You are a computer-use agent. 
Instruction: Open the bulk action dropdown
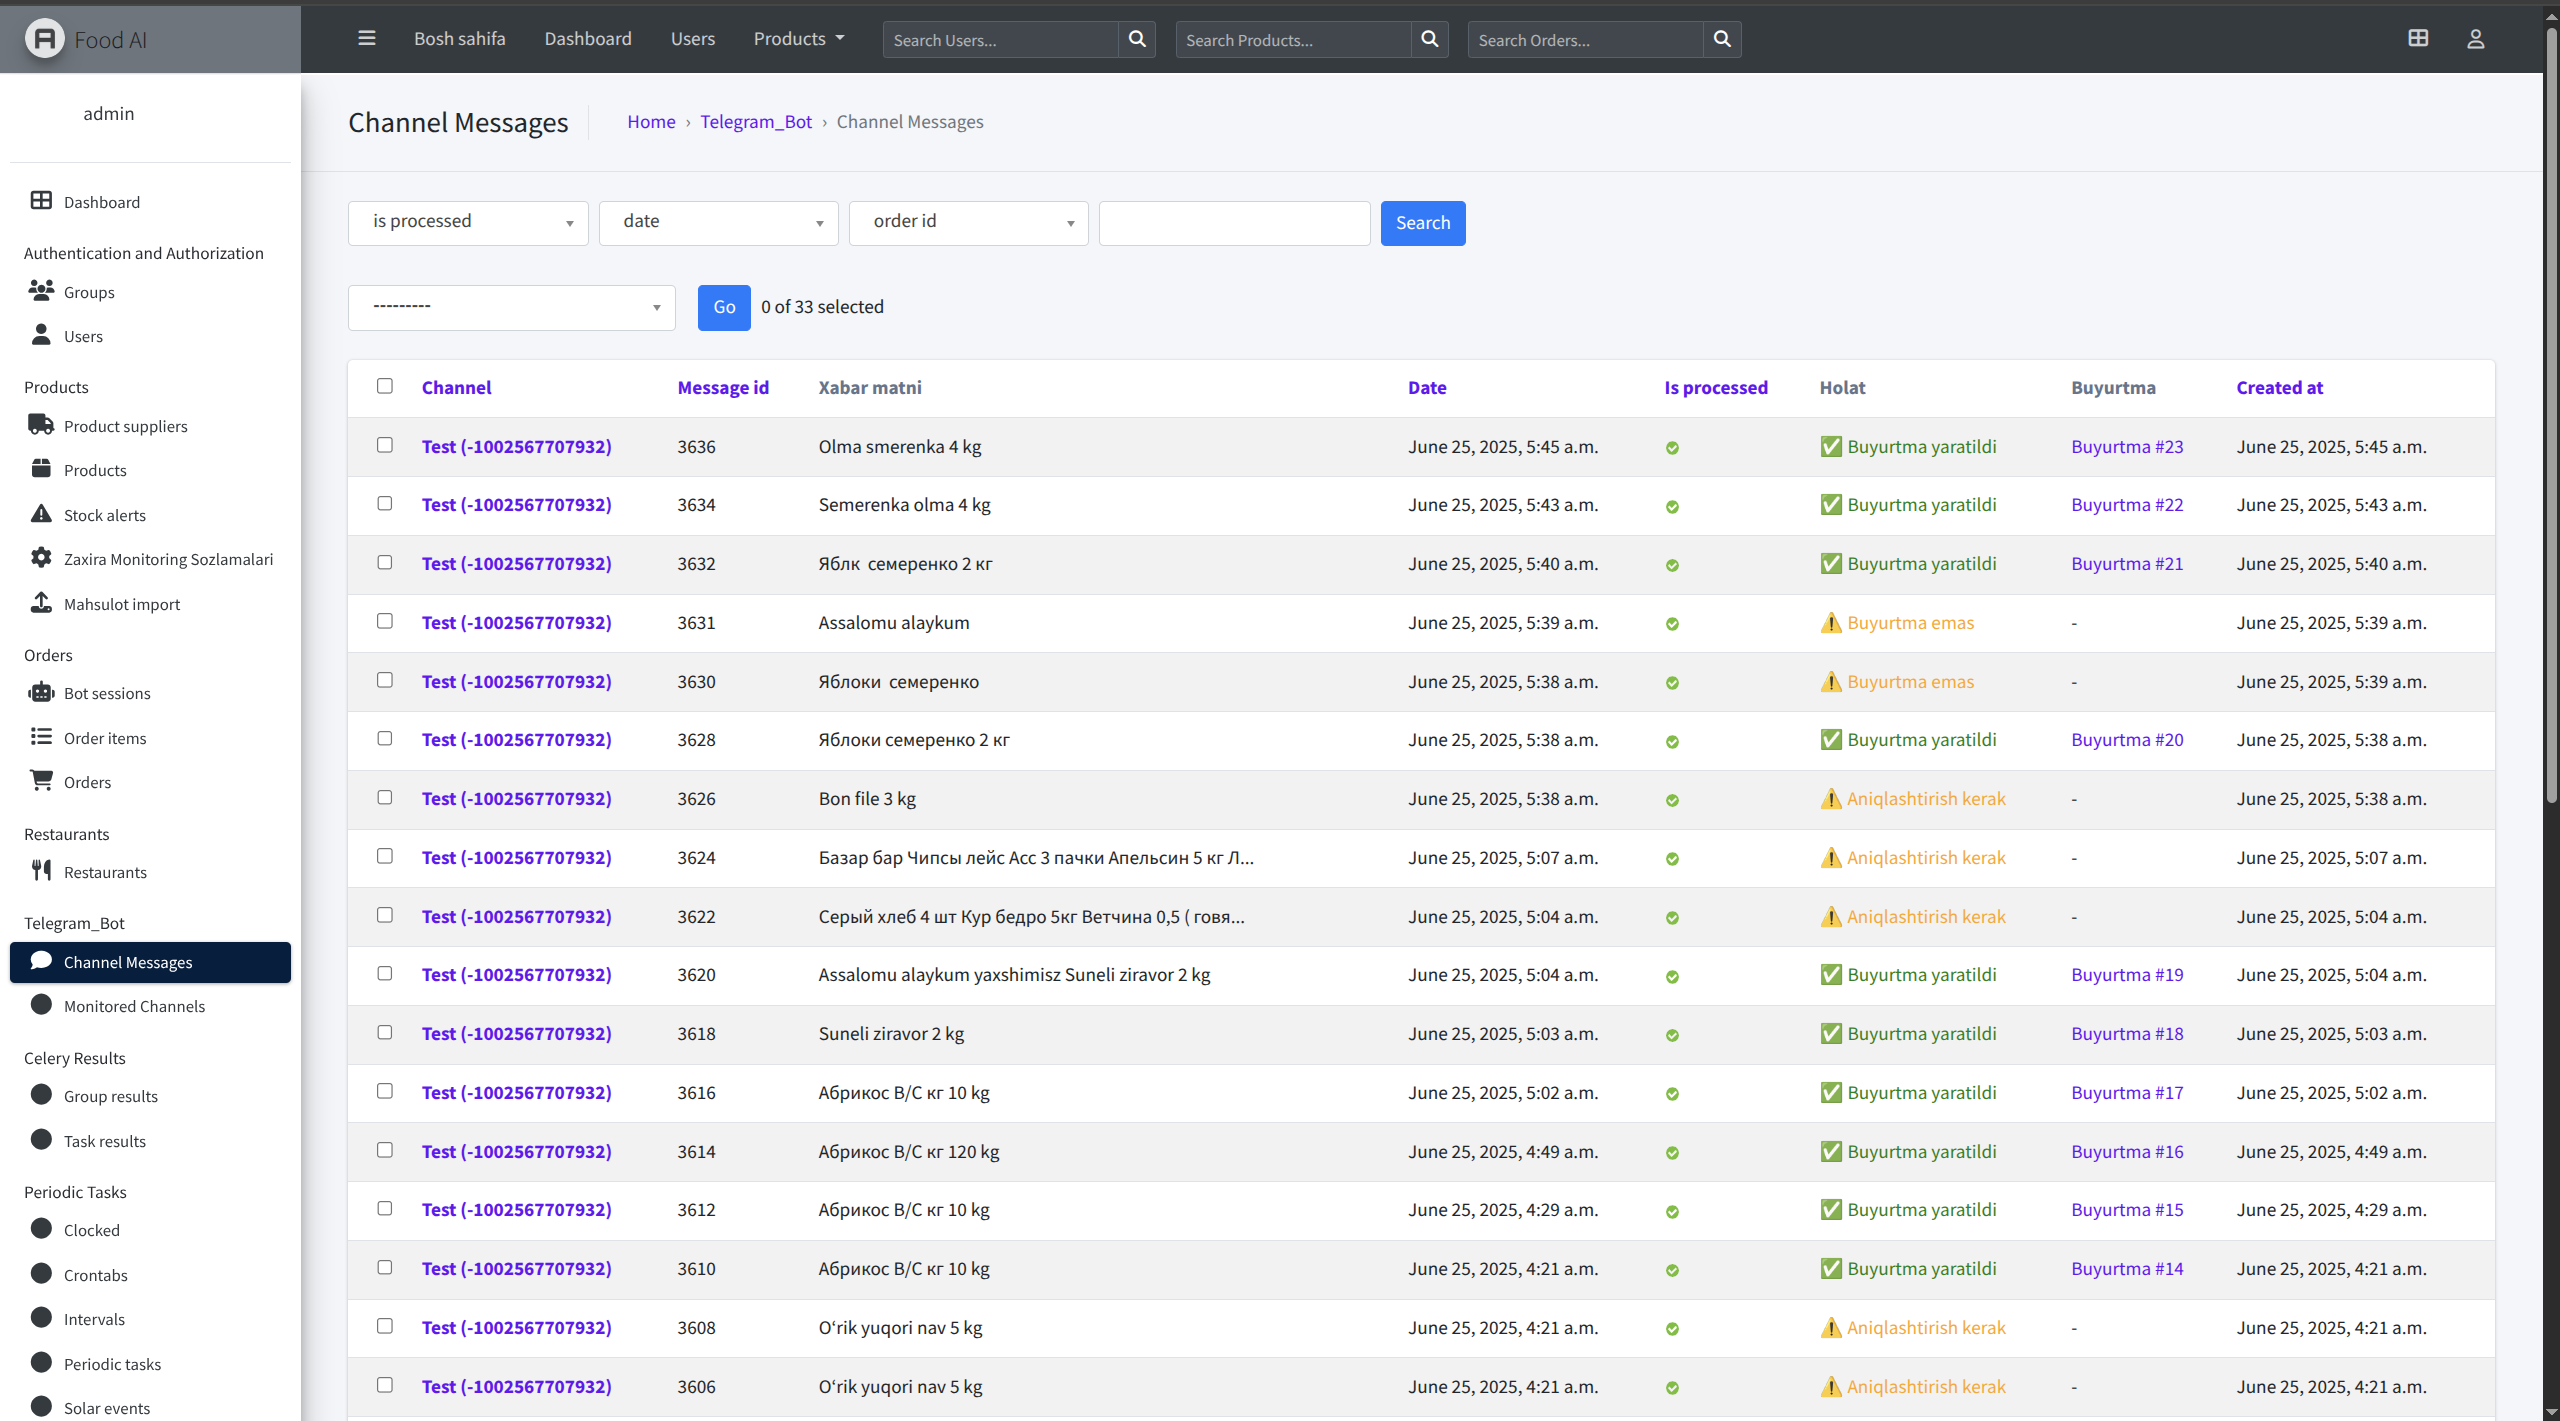(x=511, y=307)
